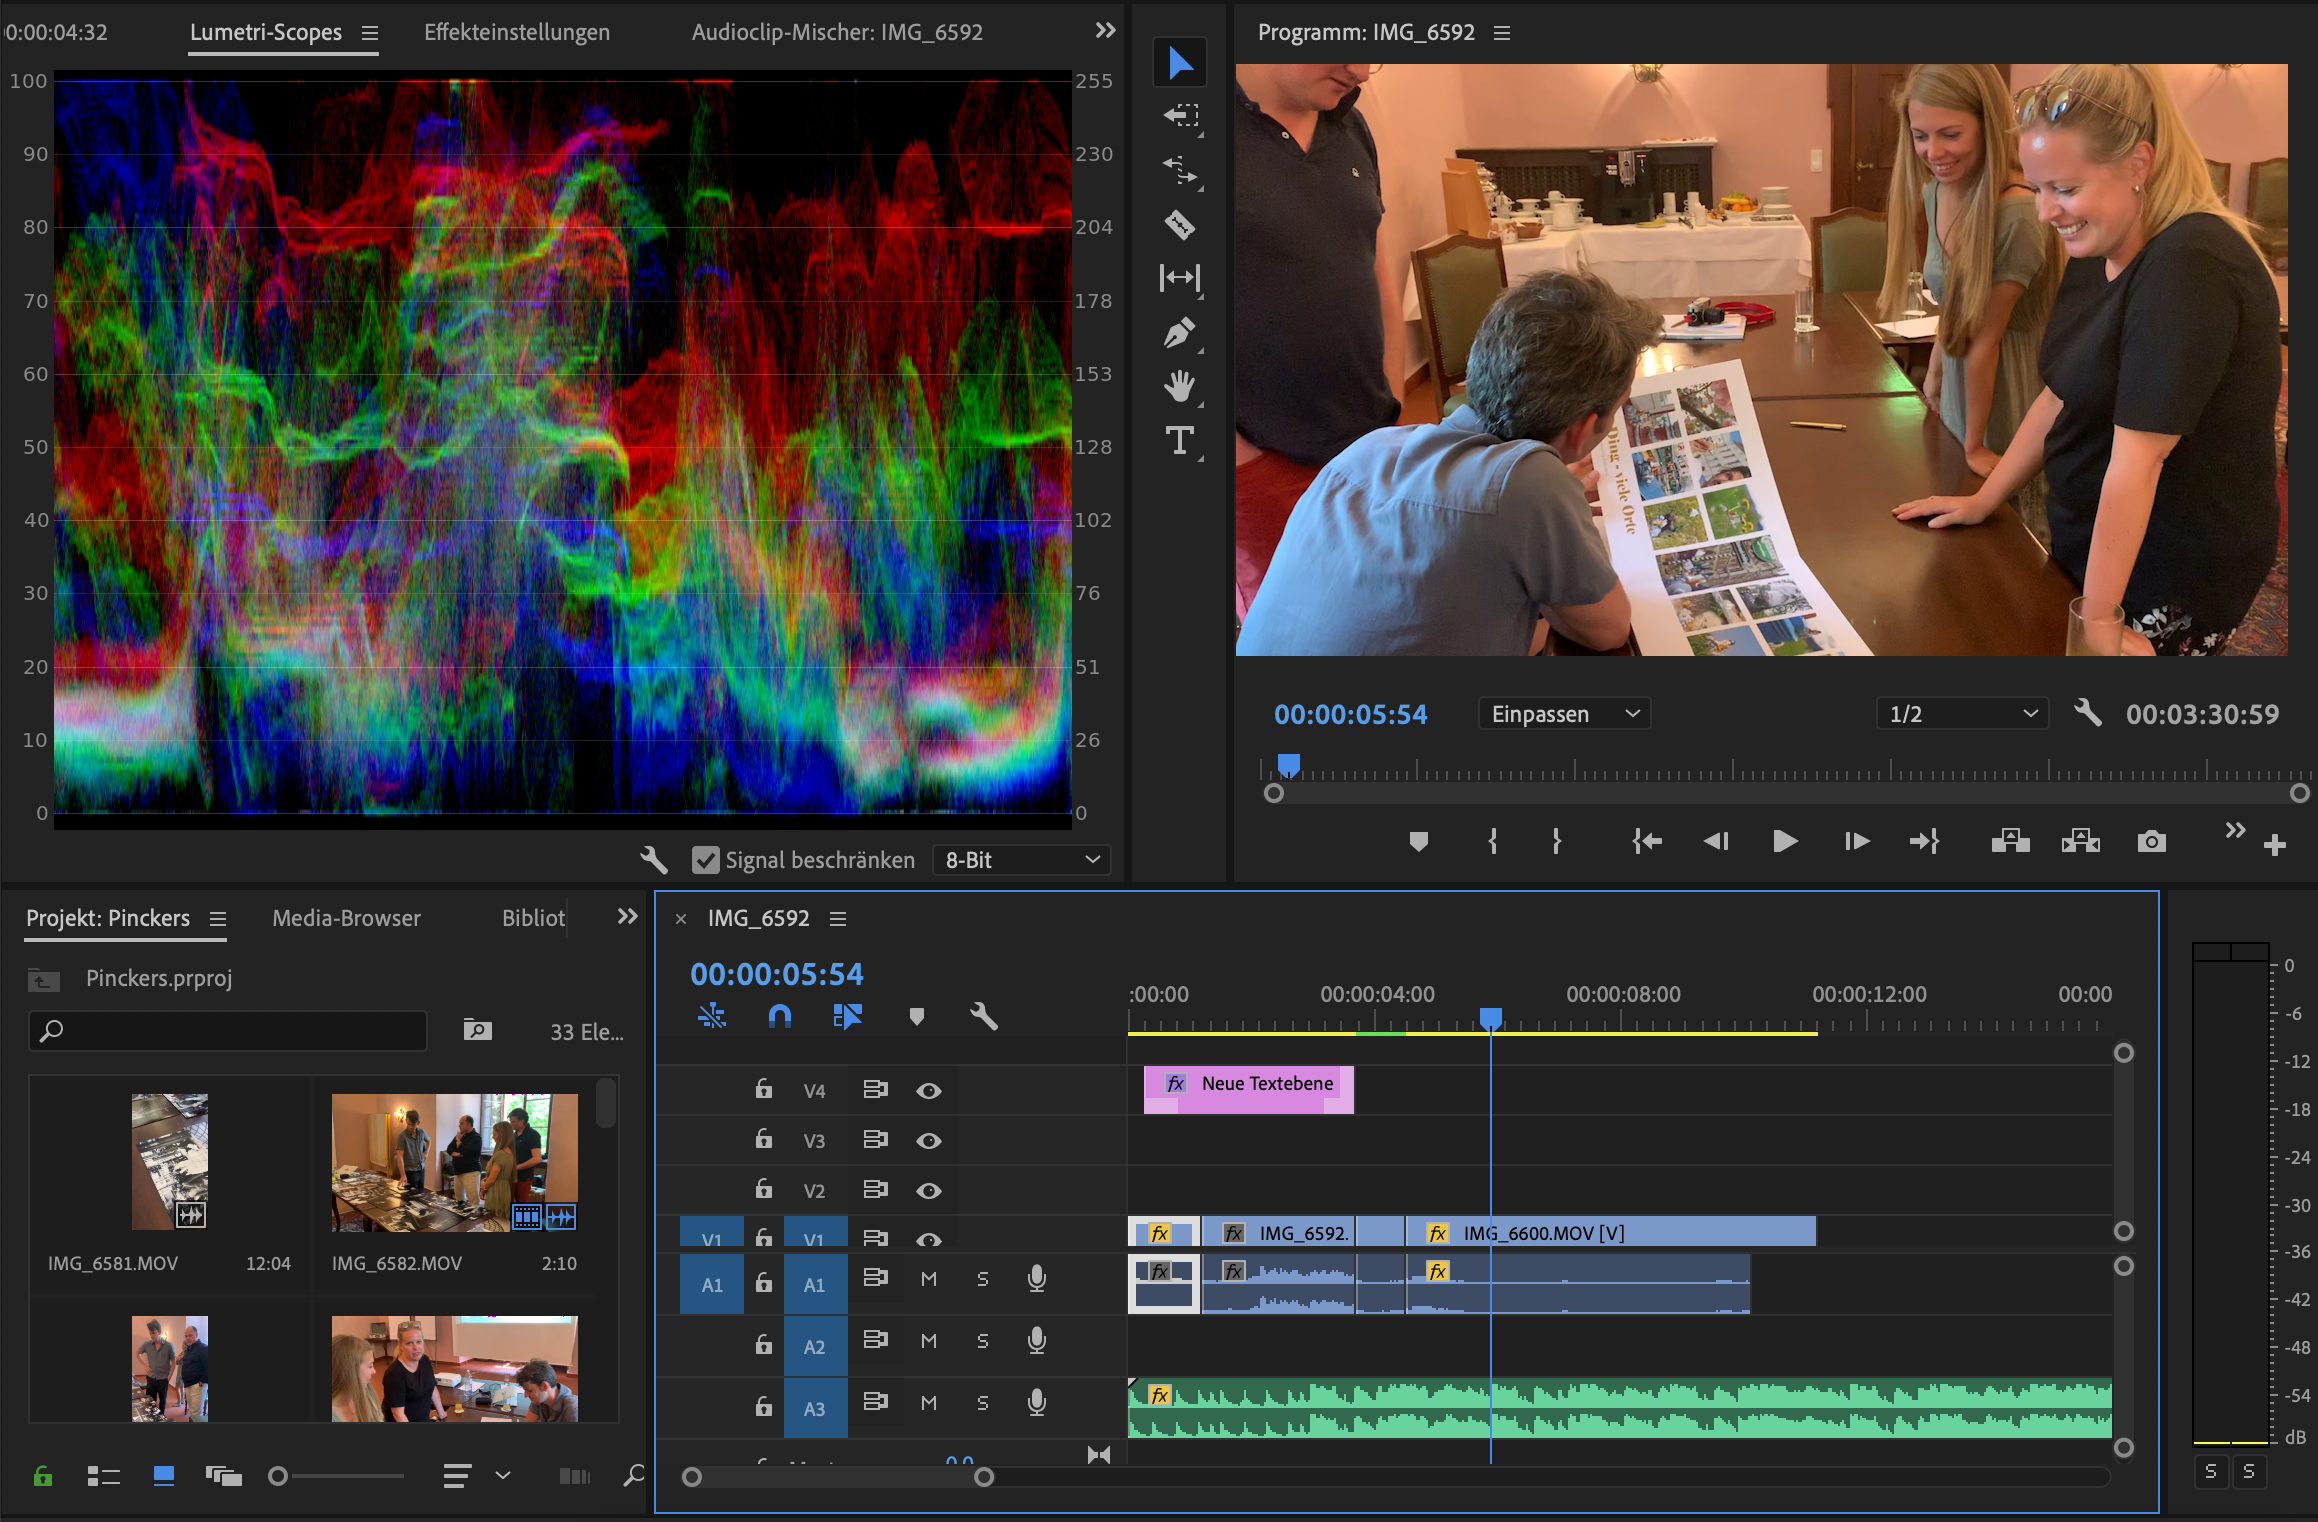This screenshot has height=1522, width=2318.
Task: Select the Type text tool
Action: click(x=1180, y=440)
